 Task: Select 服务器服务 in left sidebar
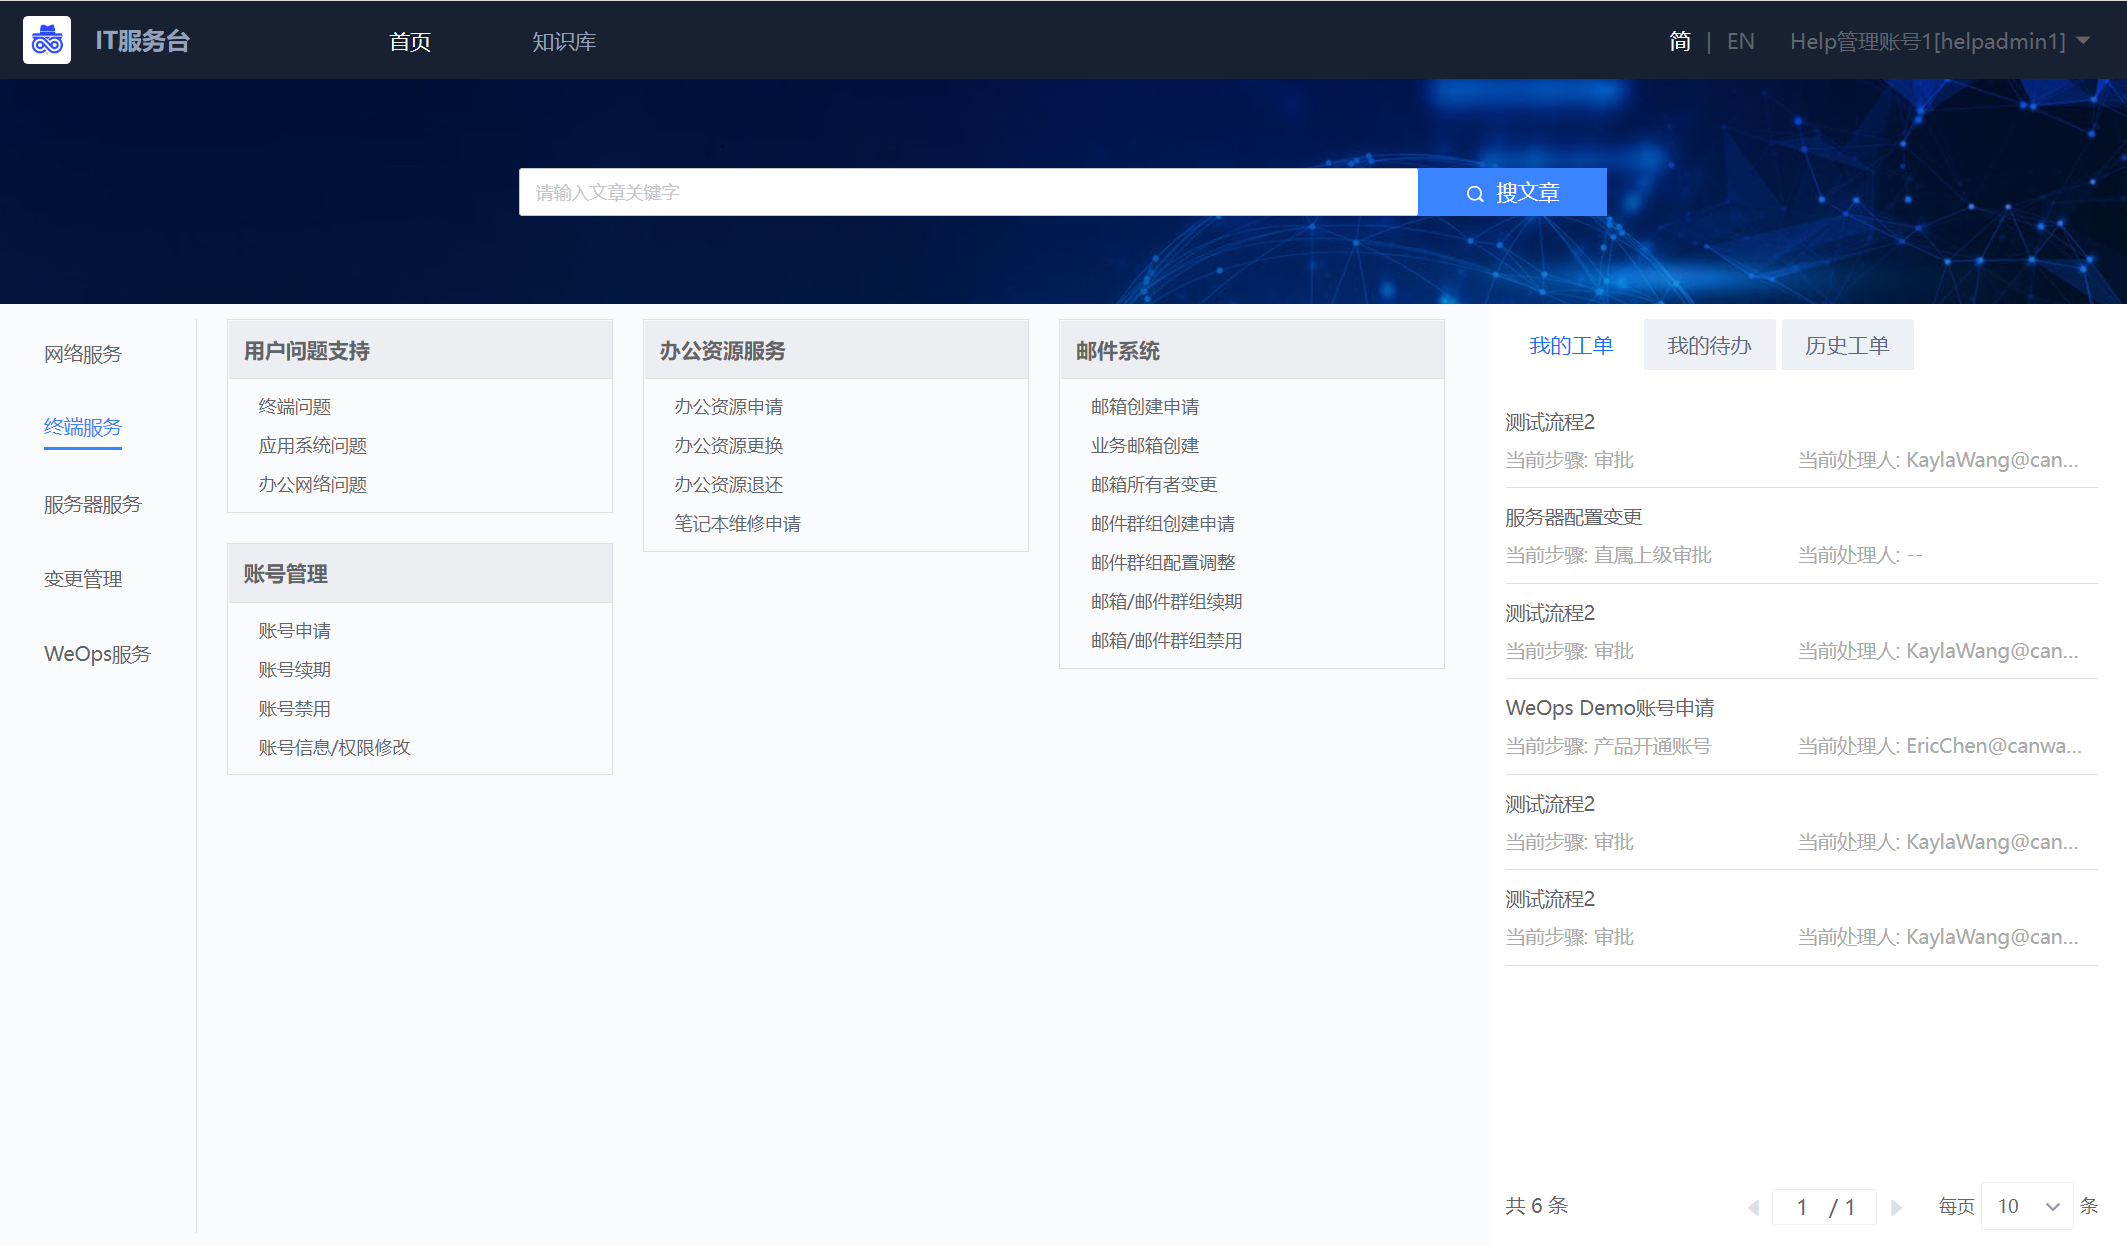pos(93,504)
